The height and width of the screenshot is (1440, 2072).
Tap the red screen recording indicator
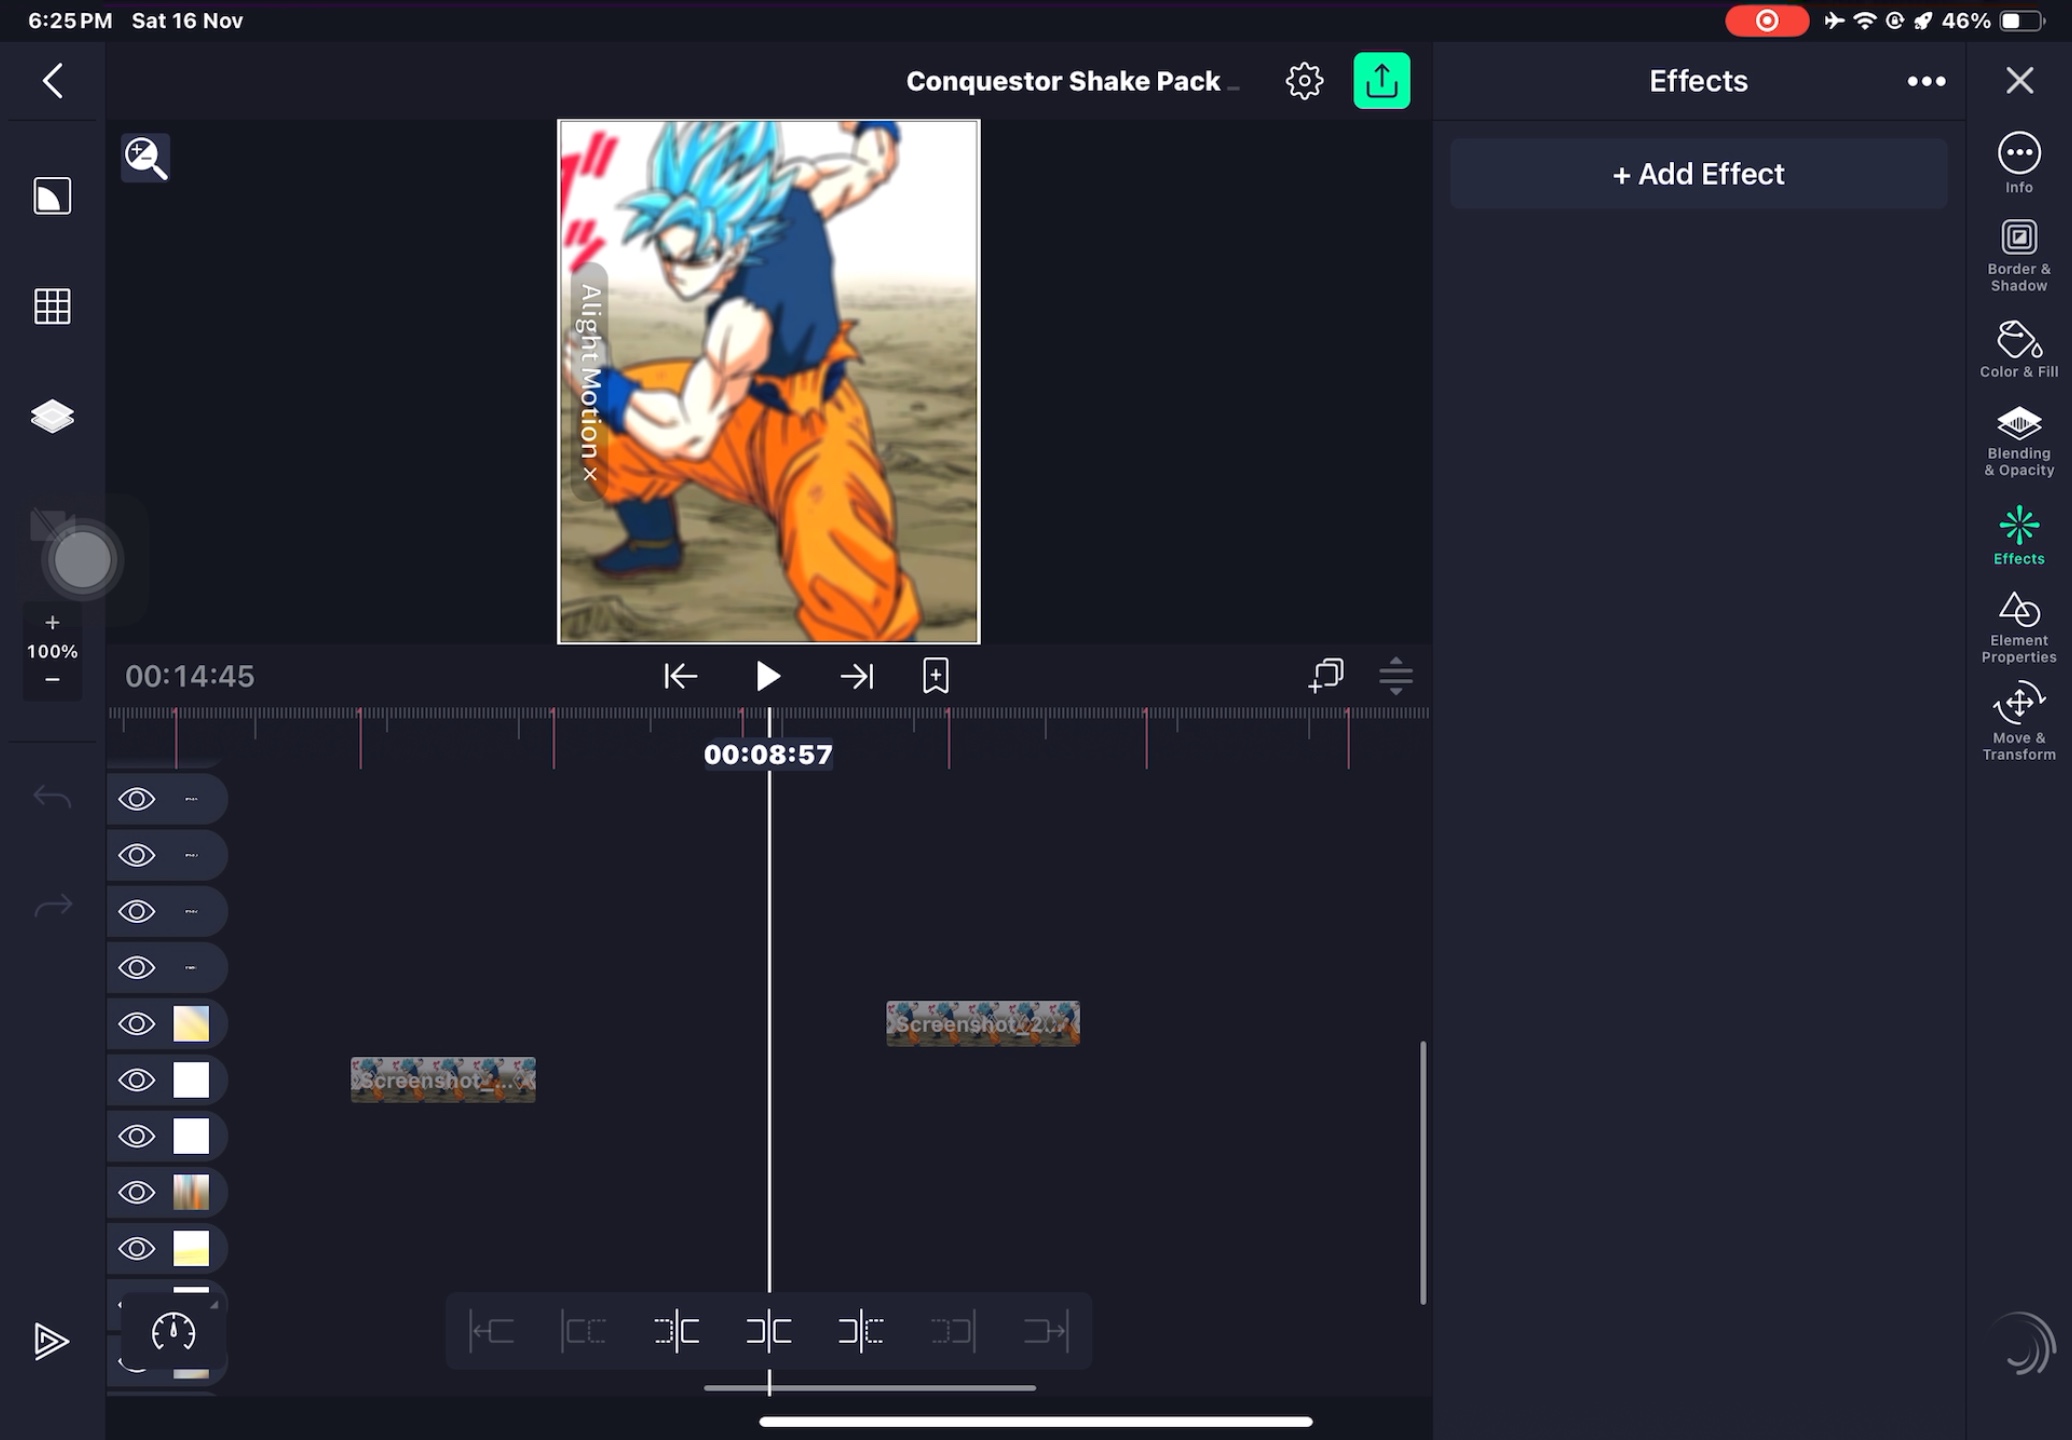(x=1767, y=21)
